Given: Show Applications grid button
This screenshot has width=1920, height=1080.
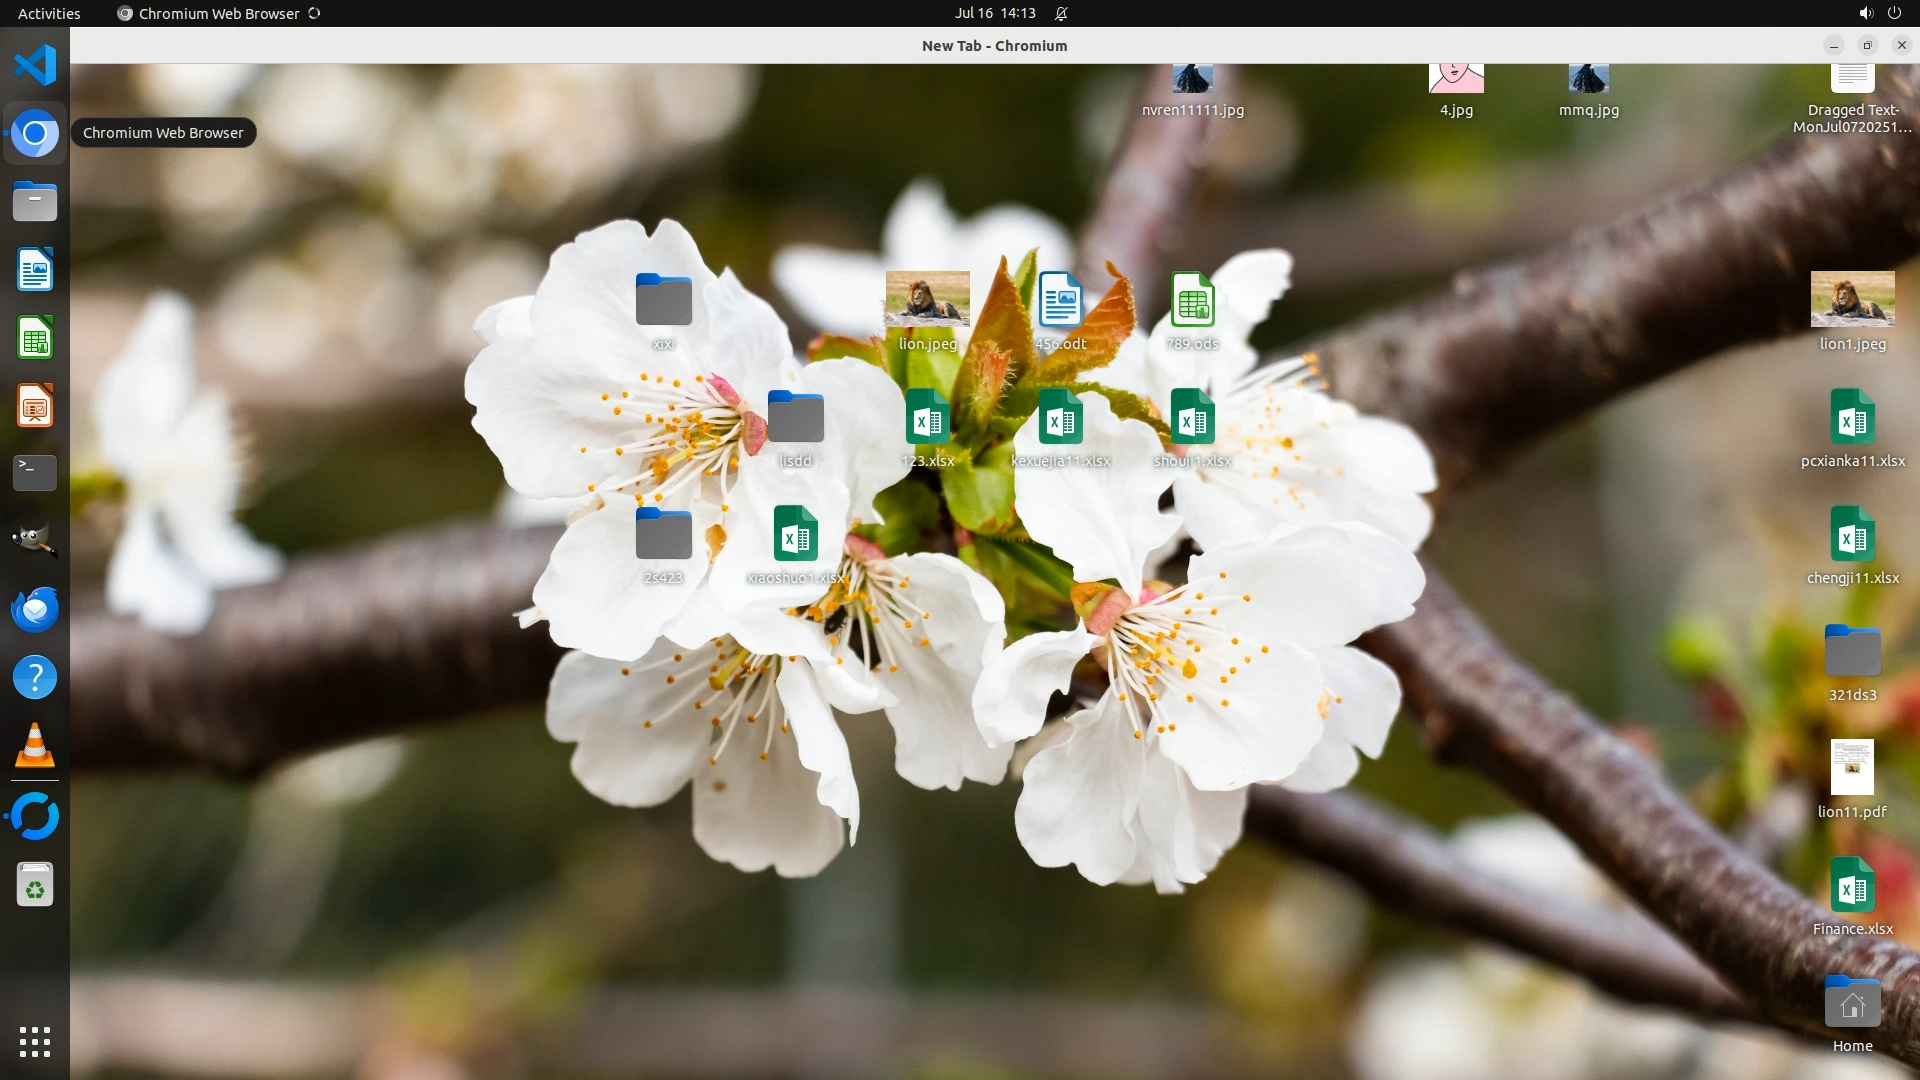Looking at the screenshot, I should 35,1042.
